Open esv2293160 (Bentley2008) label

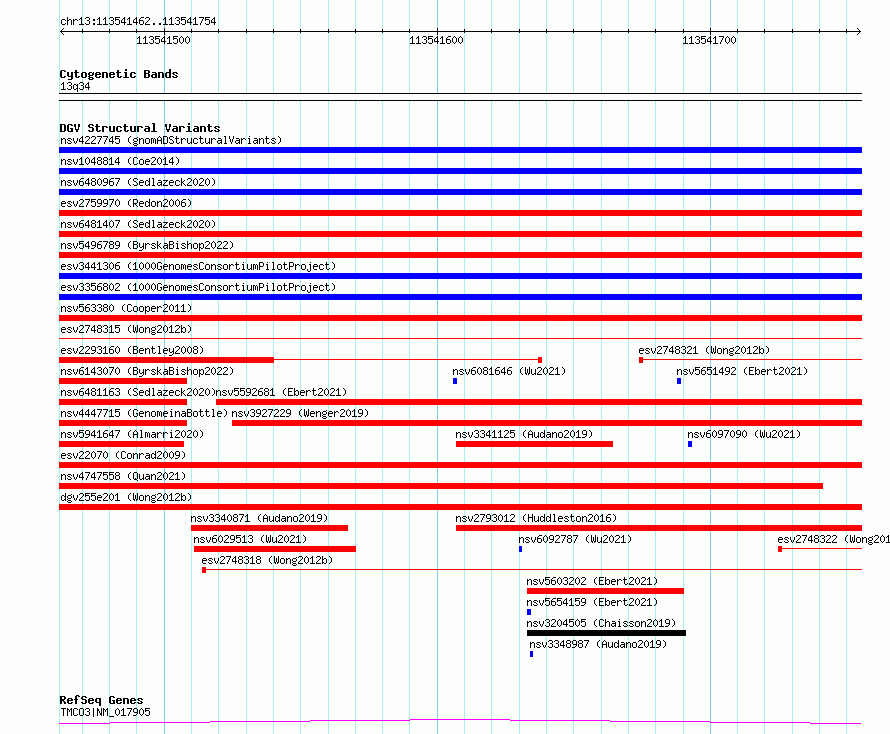coord(132,350)
